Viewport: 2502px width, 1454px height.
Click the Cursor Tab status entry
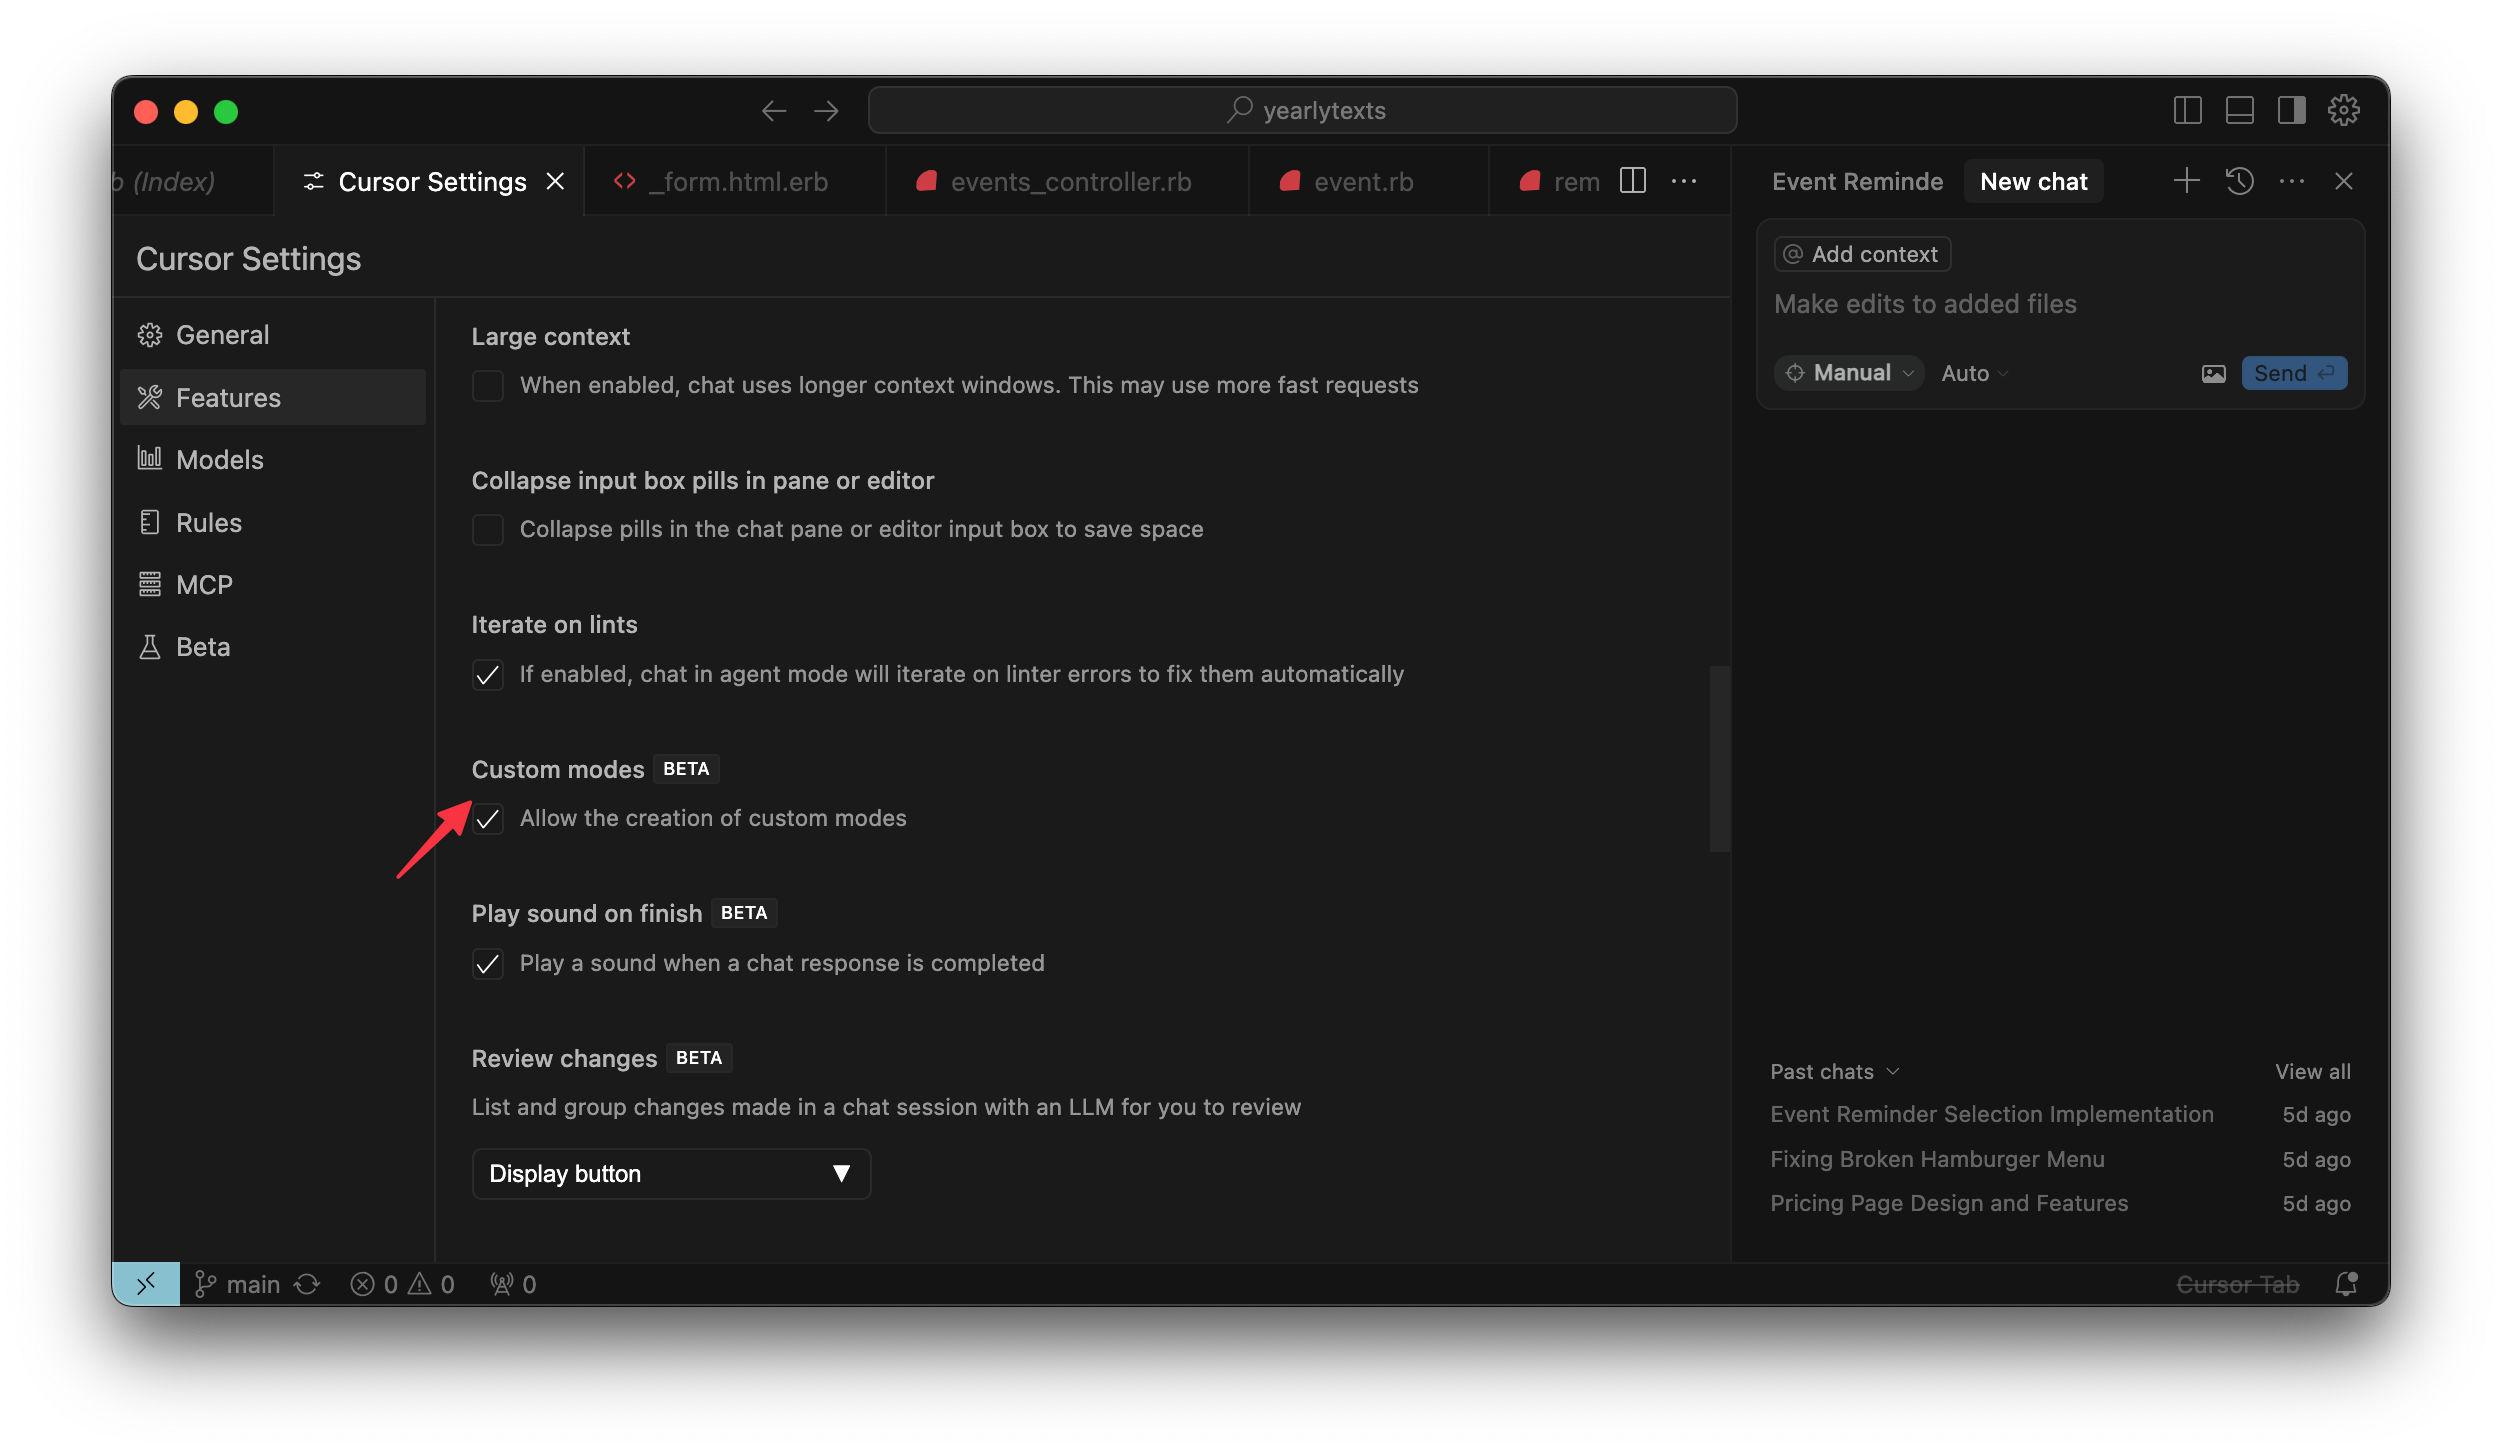click(x=2237, y=1284)
